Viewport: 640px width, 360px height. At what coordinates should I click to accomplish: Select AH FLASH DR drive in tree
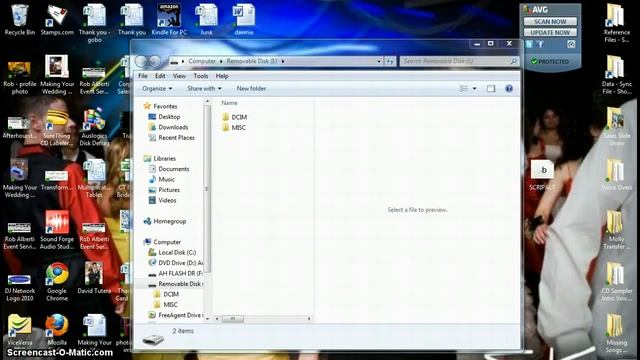176,273
